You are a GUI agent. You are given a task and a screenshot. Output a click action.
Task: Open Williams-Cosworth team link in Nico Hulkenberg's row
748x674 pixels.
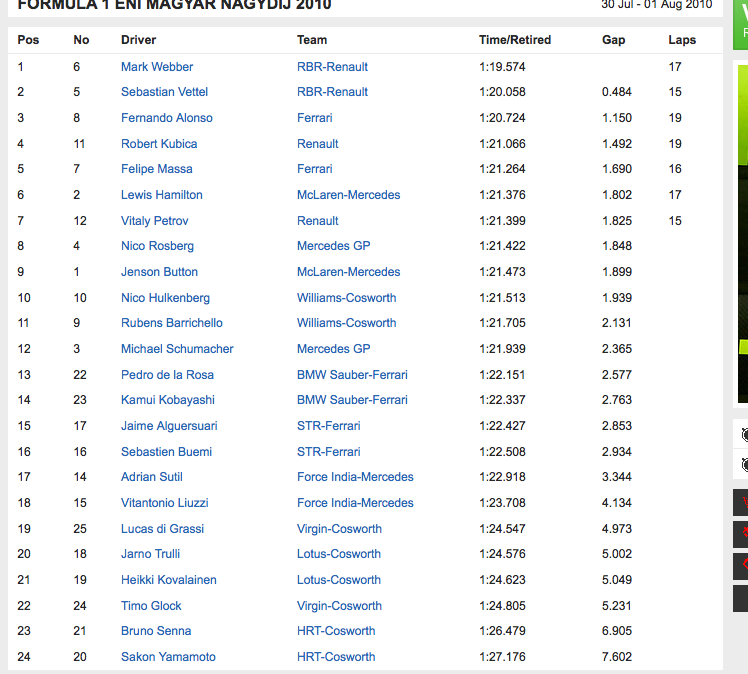pos(346,298)
